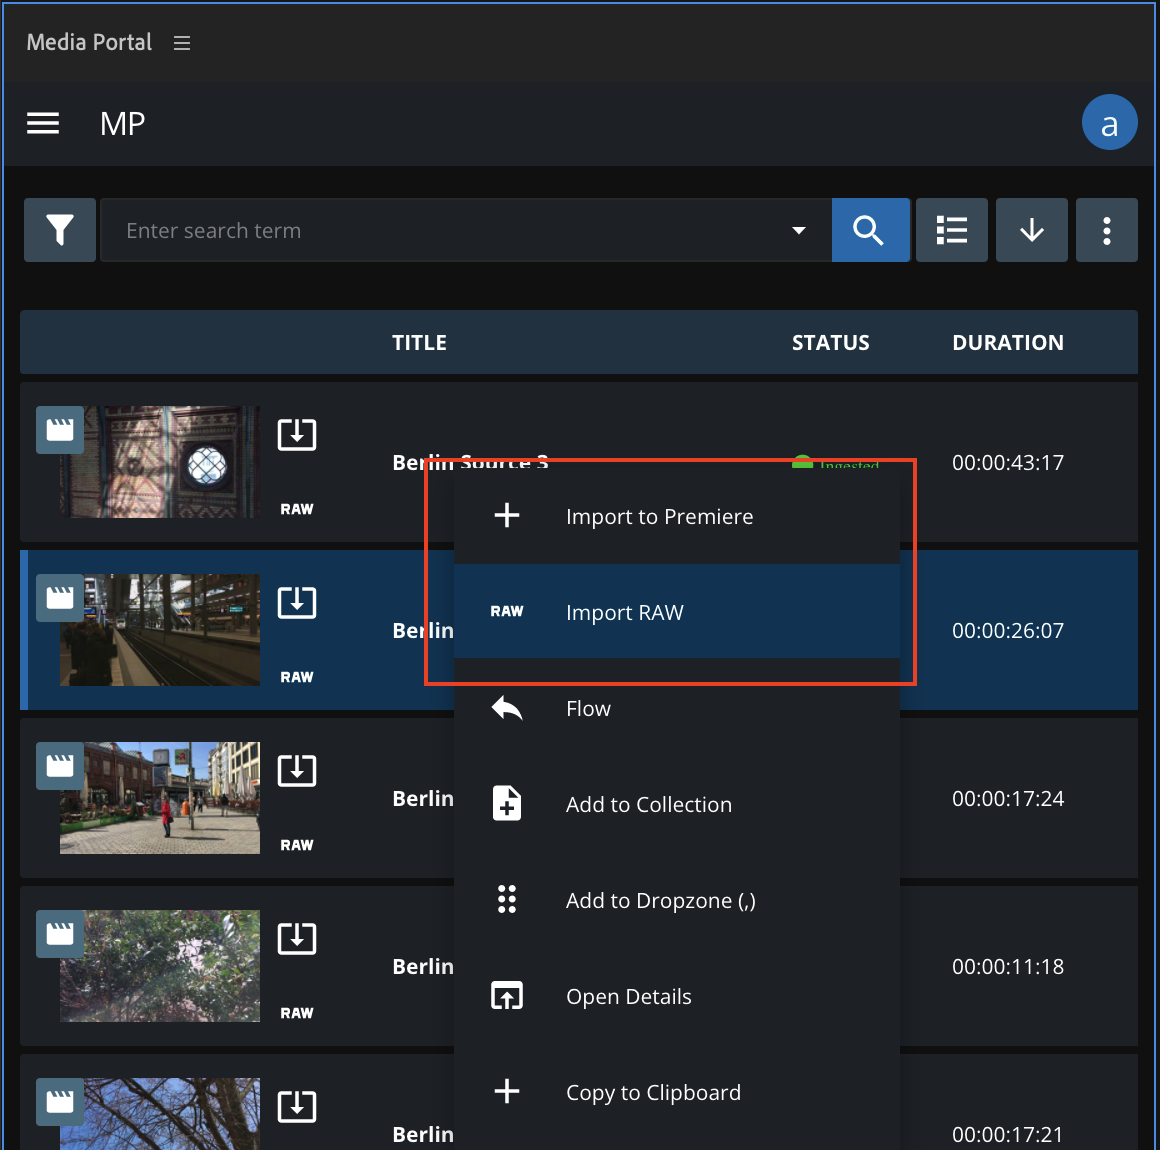Click the search magnifier icon

point(870,230)
